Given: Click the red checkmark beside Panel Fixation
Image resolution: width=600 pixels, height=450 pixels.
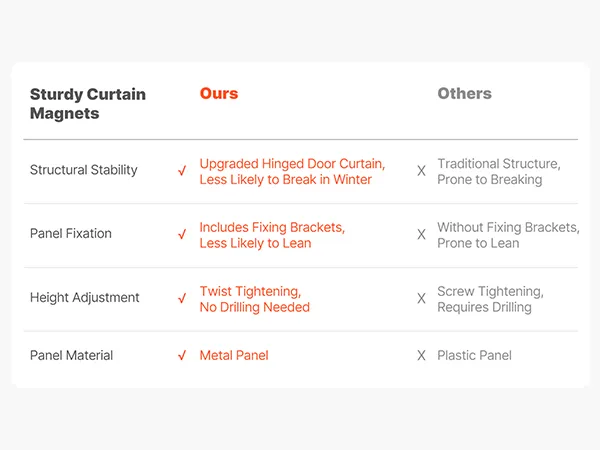Looking at the screenshot, I should point(182,235).
